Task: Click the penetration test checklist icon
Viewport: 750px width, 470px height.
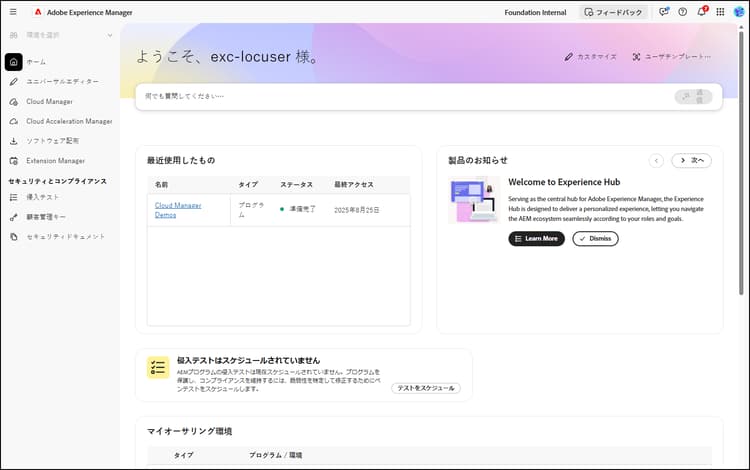Action: tap(14, 197)
